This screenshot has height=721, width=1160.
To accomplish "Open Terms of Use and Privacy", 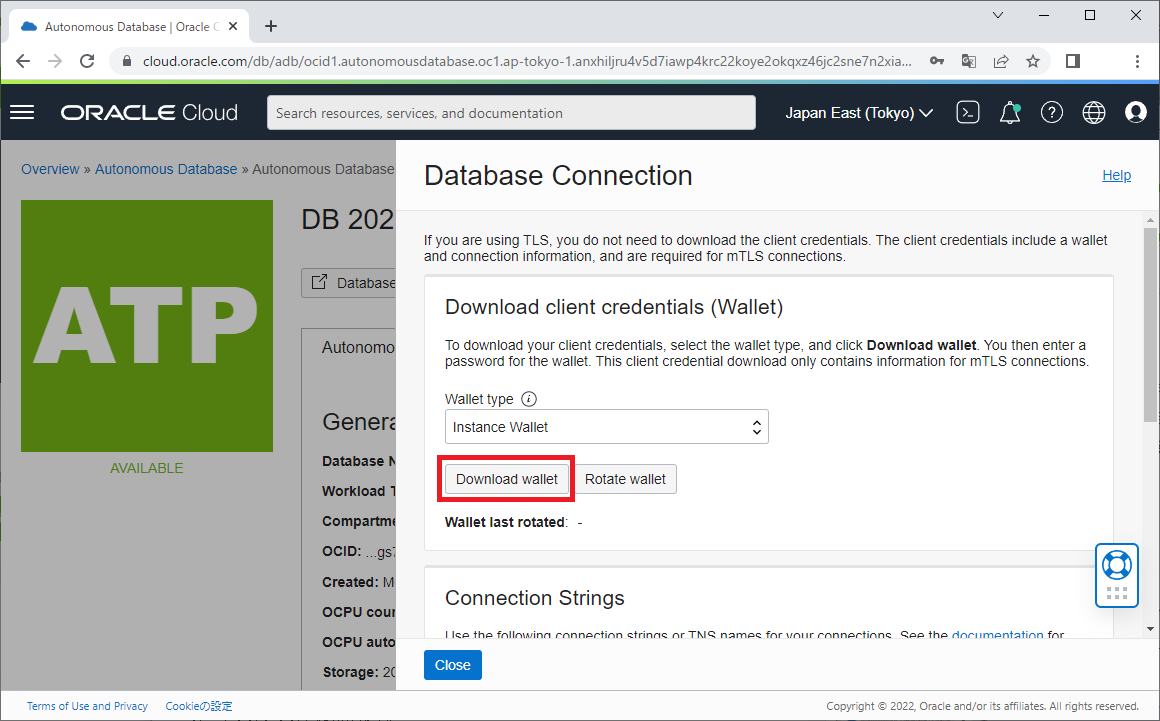I will click(87, 706).
